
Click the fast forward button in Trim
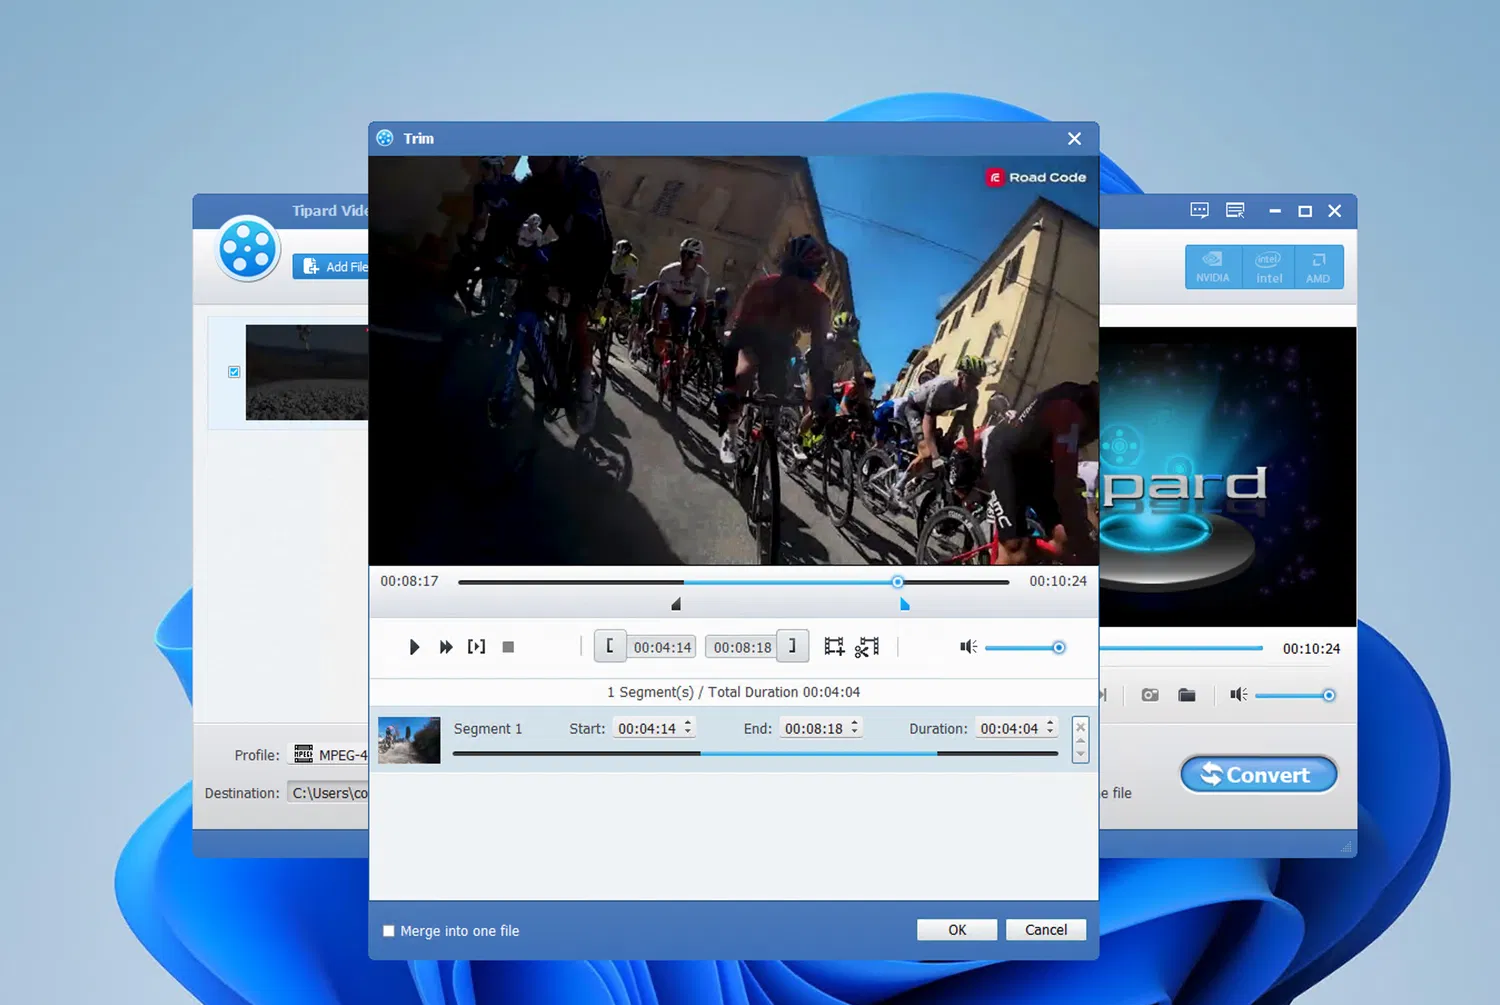pyautogui.click(x=446, y=647)
